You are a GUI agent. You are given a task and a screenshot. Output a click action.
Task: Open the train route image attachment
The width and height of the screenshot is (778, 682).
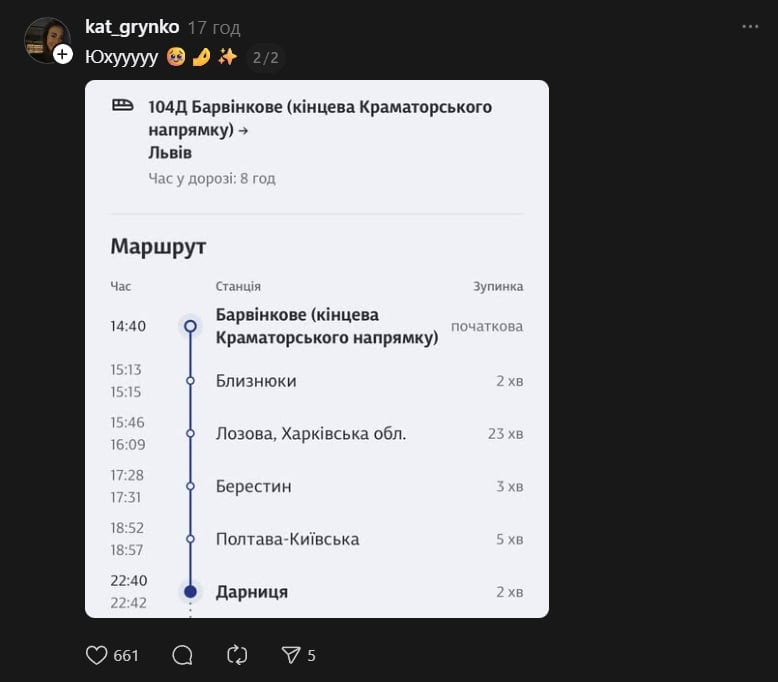click(317, 348)
